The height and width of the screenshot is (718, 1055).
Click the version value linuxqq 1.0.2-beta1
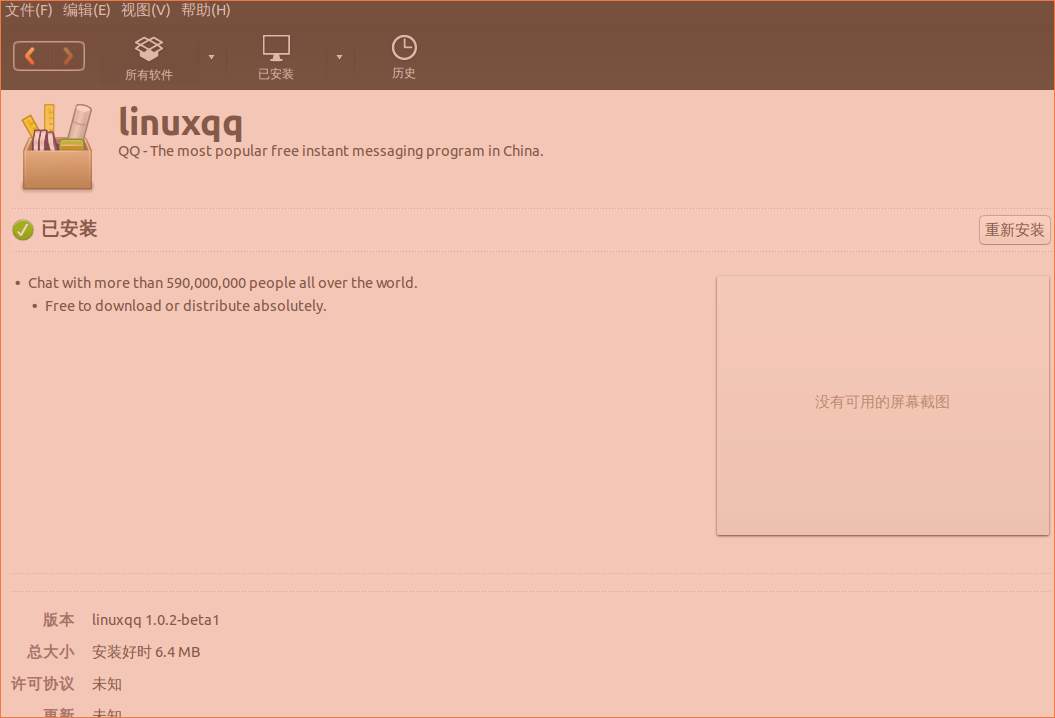pyautogui.click(x=155, y=620)
